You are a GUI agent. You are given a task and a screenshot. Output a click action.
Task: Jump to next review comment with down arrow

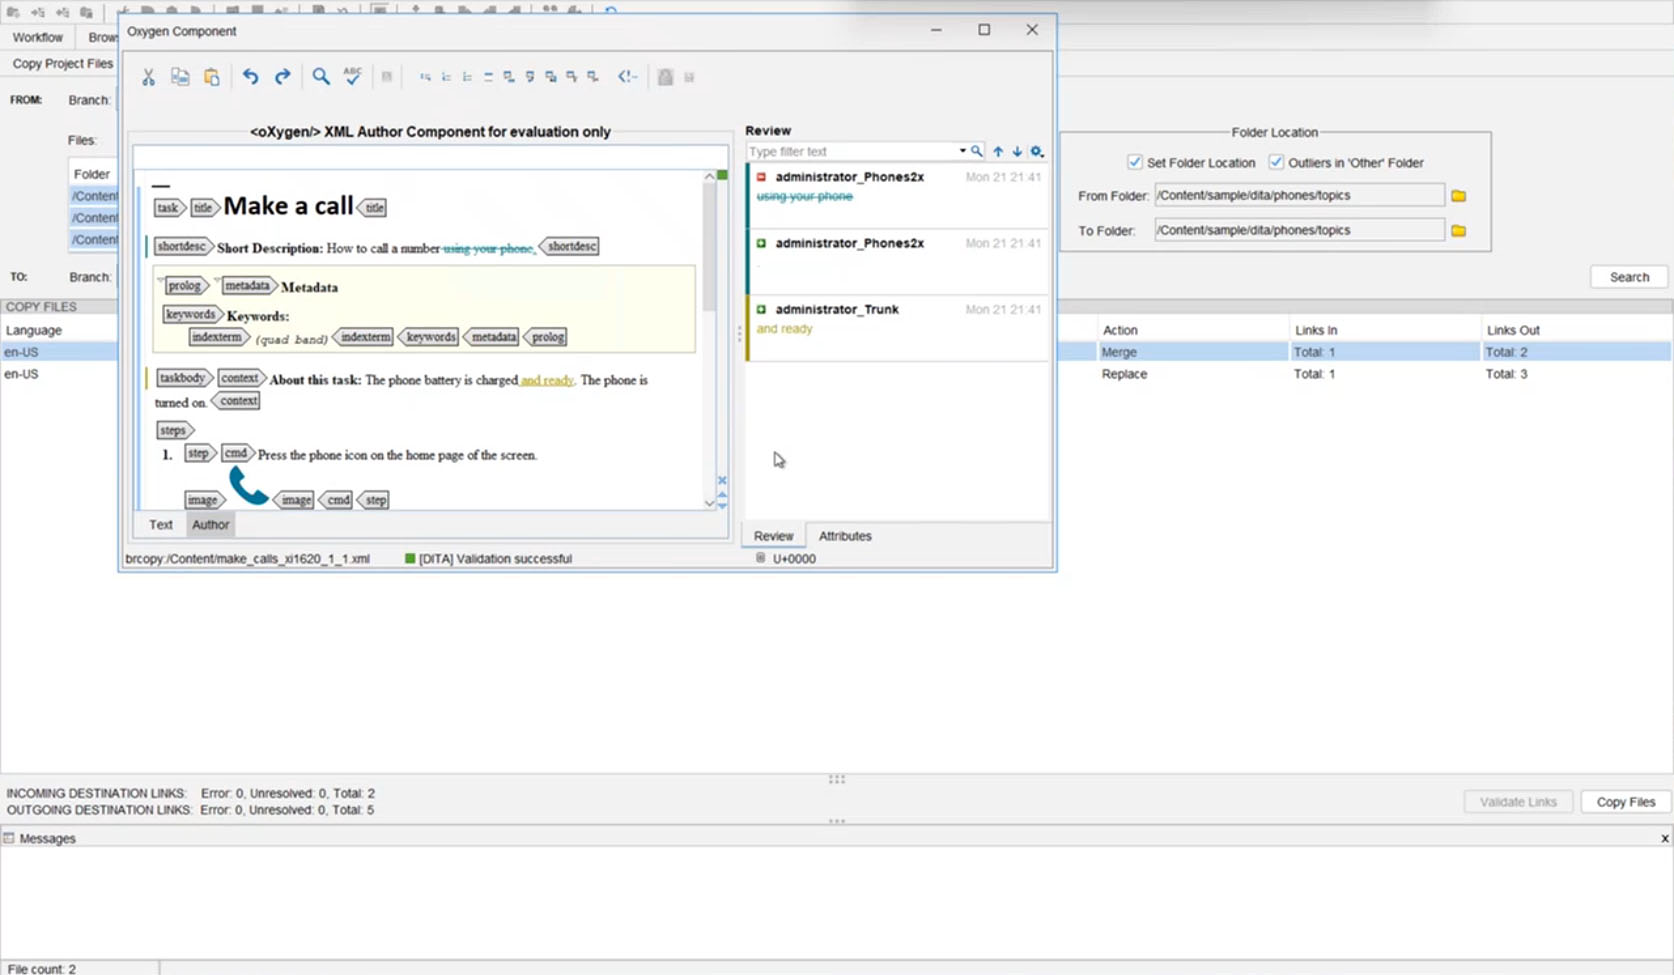1017,151
